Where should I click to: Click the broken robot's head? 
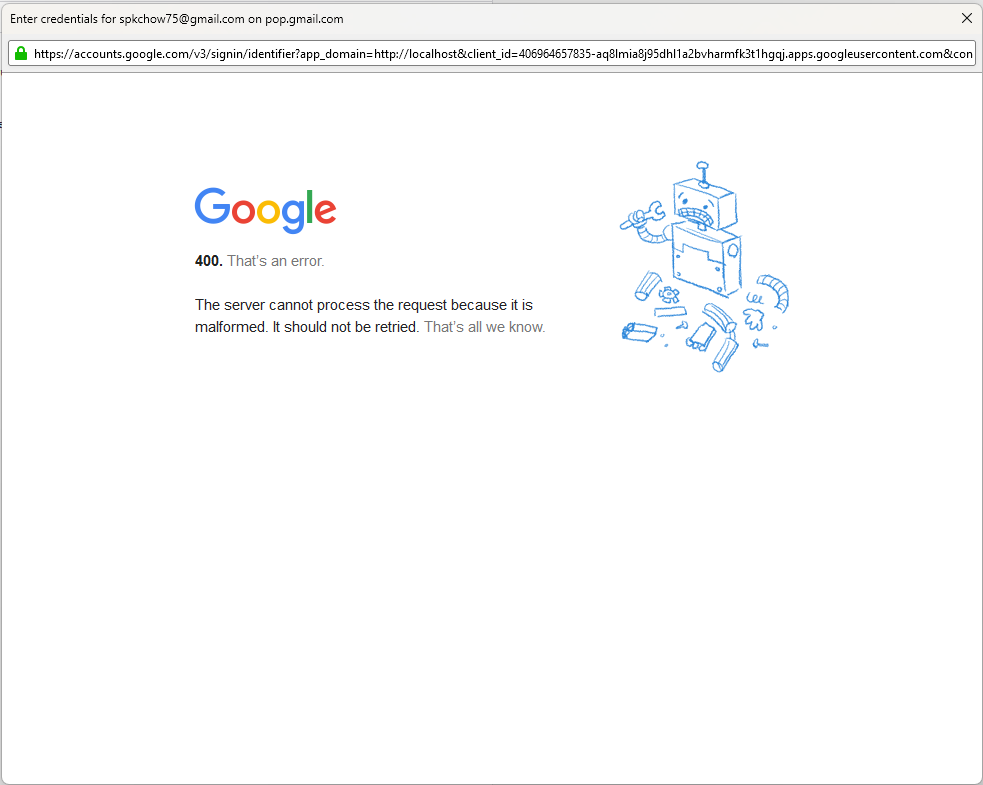coord(705,204)
